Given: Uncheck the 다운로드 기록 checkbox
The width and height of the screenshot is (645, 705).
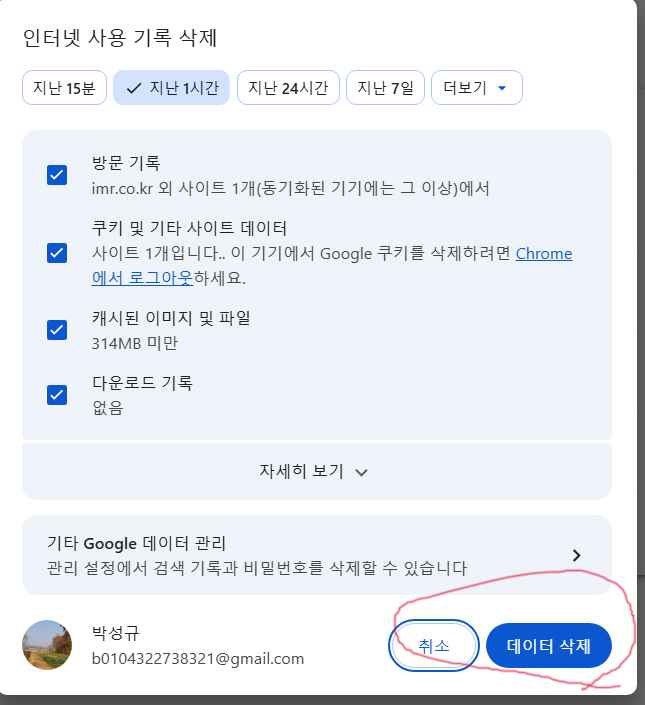Looking at the screenshot, I should (x=57, y=394).
